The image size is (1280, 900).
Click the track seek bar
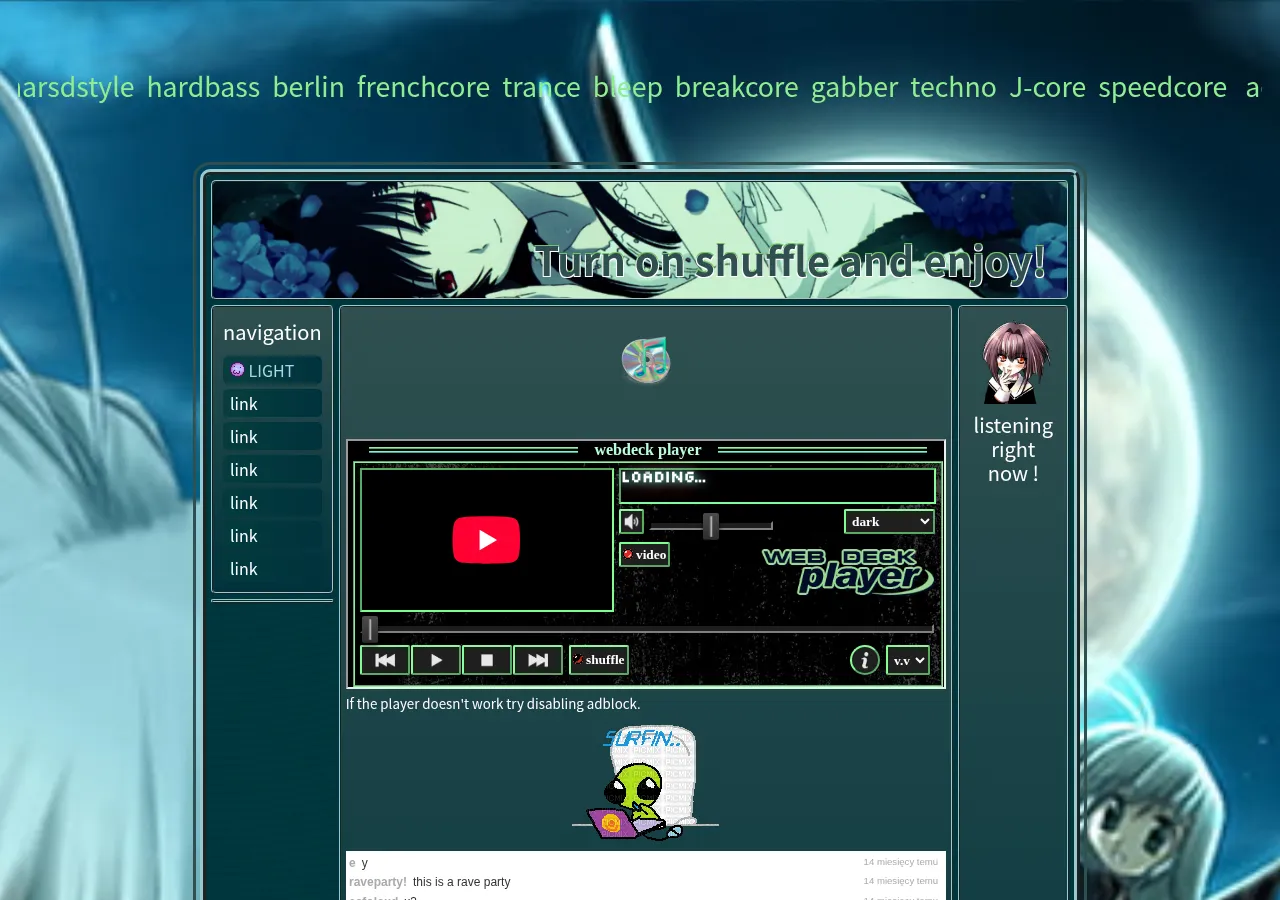[x=648, y=629]
